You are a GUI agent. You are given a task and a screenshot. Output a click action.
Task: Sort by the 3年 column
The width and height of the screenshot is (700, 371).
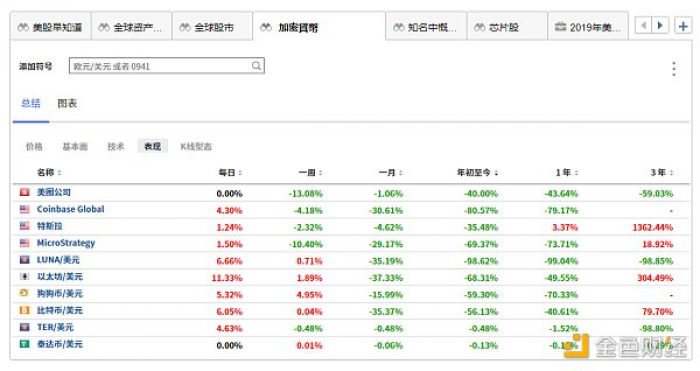pyautogui.click(x=662, y=172)
